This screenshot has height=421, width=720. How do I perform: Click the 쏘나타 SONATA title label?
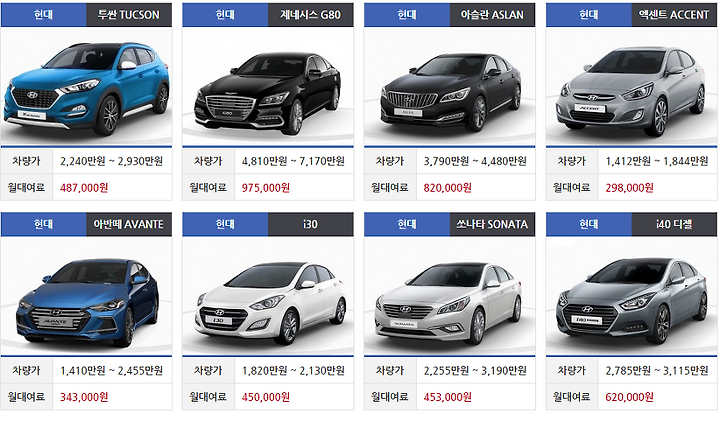point(492,225)
